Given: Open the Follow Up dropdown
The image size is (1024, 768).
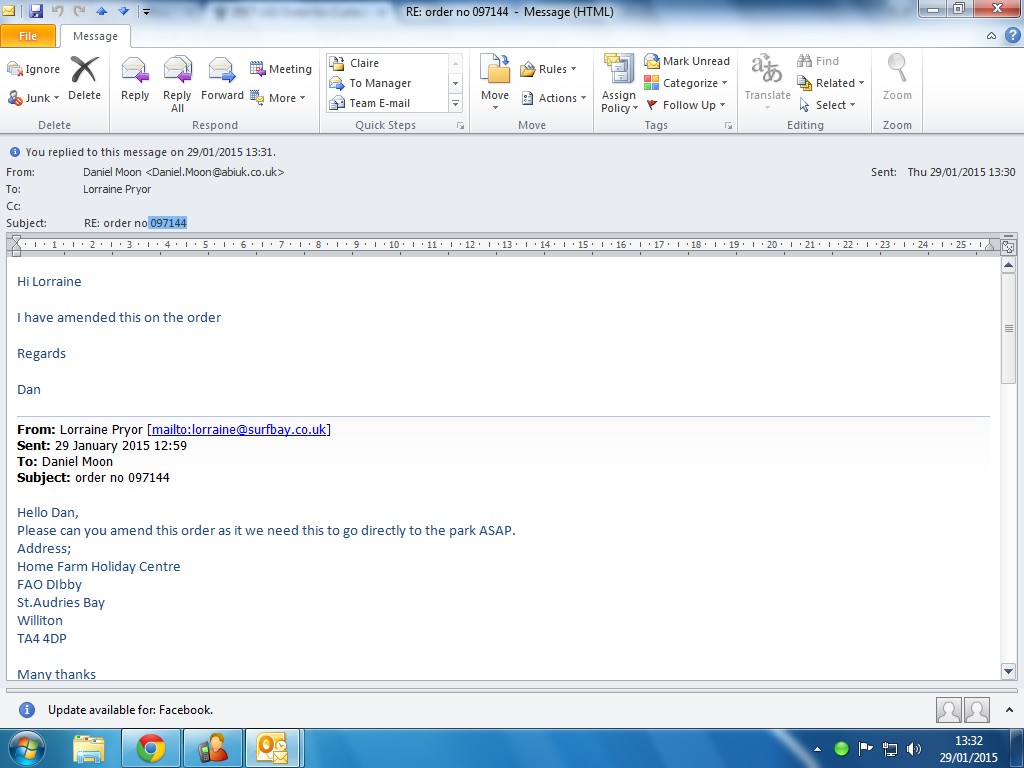Looking at the screenshot, I should 686,105.
